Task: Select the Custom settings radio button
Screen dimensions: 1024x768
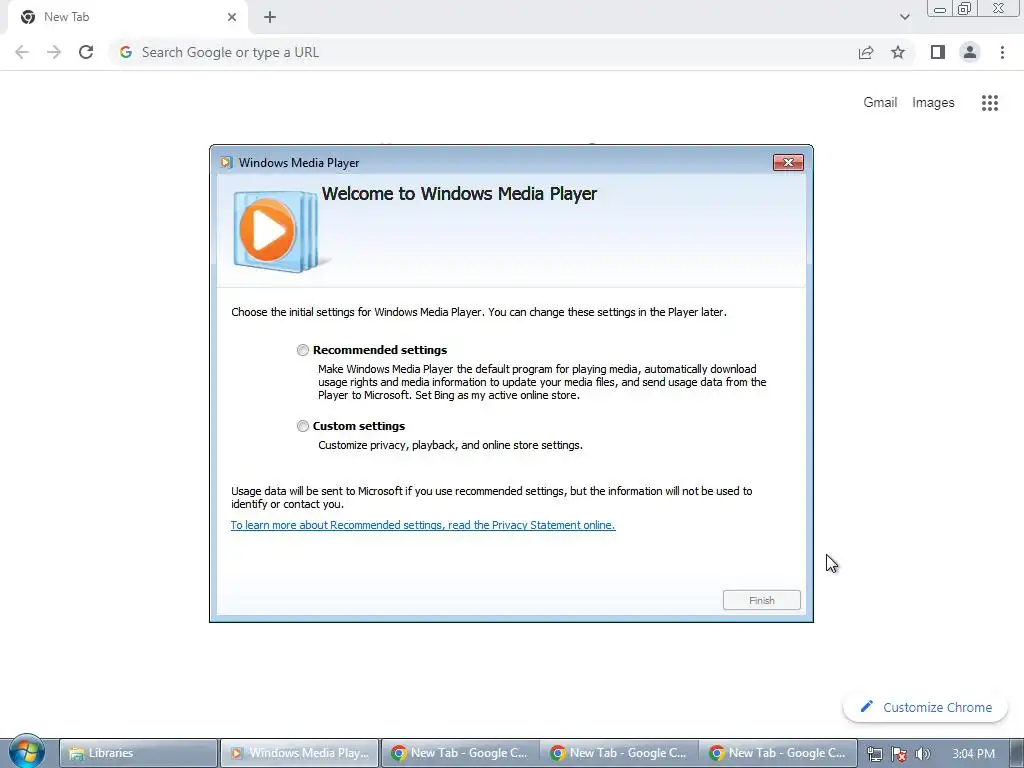Action: pyautogui.click(x=302, y=426)
